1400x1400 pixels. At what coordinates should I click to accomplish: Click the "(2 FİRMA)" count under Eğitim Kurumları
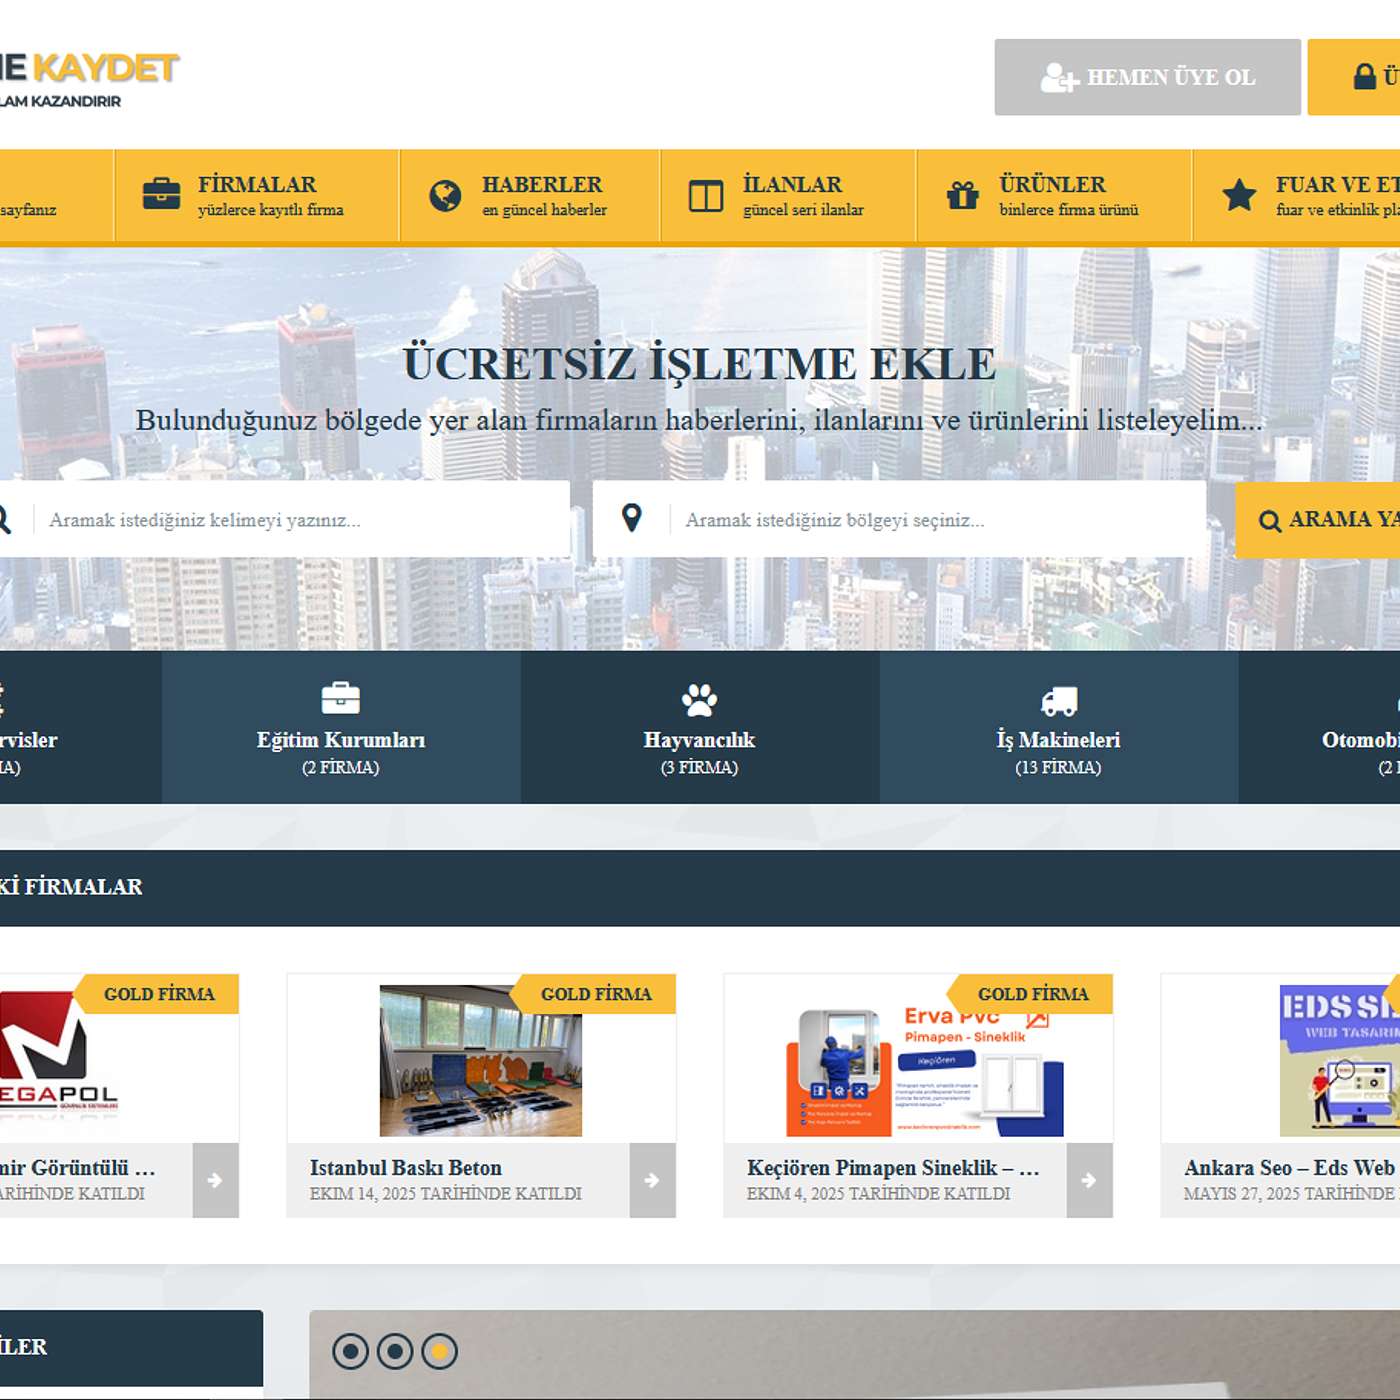click(x=341, y=768)
